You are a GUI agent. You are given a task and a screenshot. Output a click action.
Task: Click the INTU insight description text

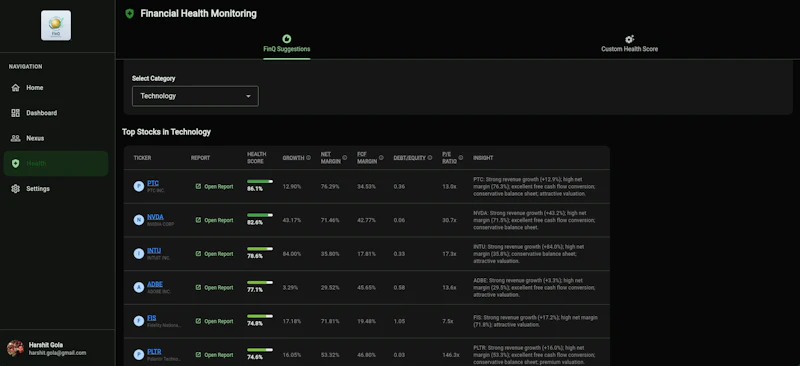(529, 254)
